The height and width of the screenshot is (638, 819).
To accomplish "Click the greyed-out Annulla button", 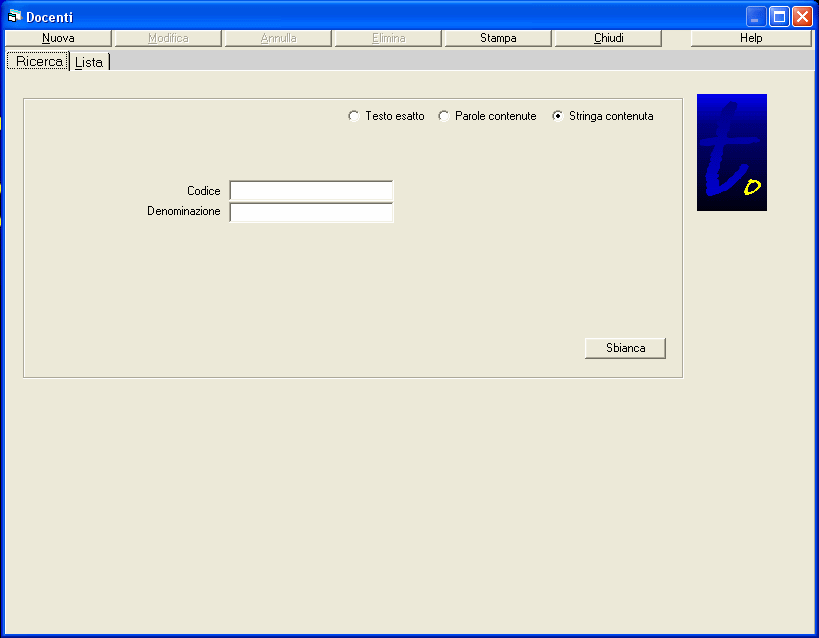I will pyautogui.click(x=278, y=38).
